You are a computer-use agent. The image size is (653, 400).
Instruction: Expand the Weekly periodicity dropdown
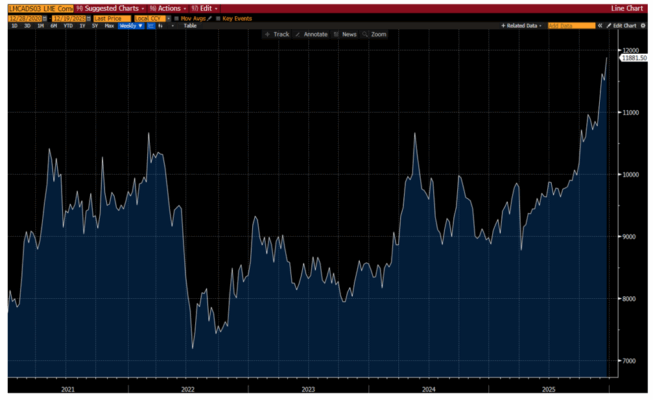[x=131, y=26]
